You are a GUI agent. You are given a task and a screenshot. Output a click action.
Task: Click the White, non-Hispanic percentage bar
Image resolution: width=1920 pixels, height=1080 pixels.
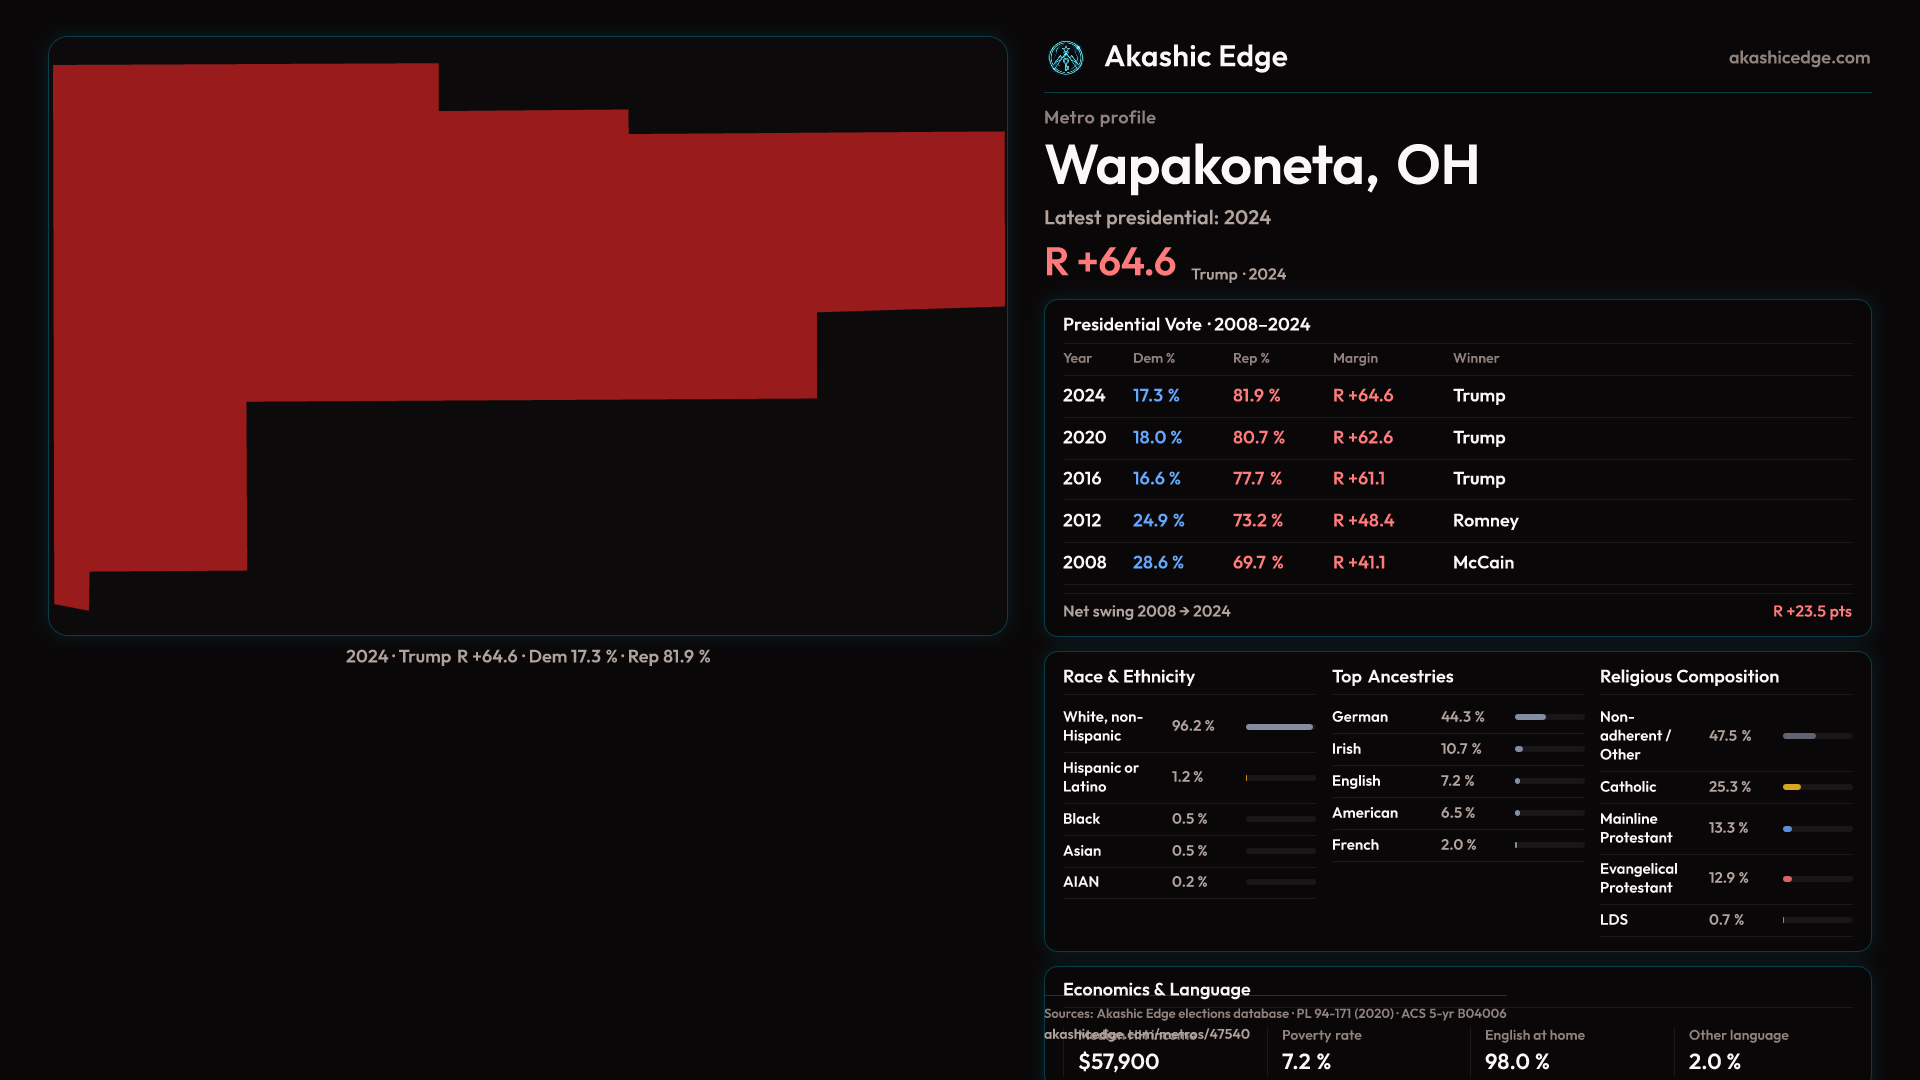(x=1279, y=727)
